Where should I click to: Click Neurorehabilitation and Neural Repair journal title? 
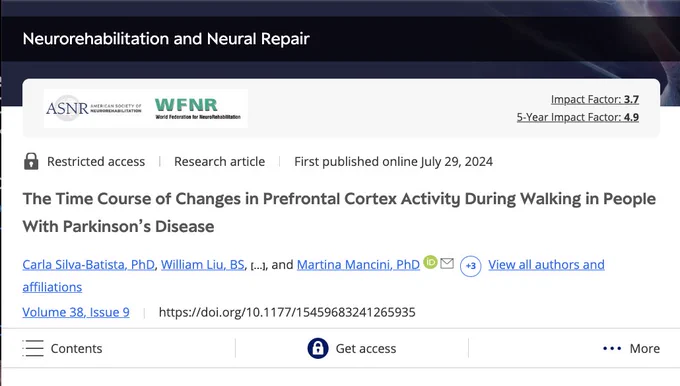166,39
